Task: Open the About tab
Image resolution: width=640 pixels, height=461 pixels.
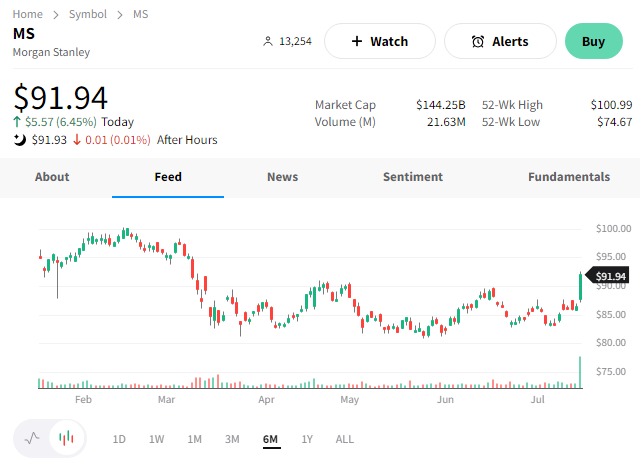Action: tap(52, 177)
